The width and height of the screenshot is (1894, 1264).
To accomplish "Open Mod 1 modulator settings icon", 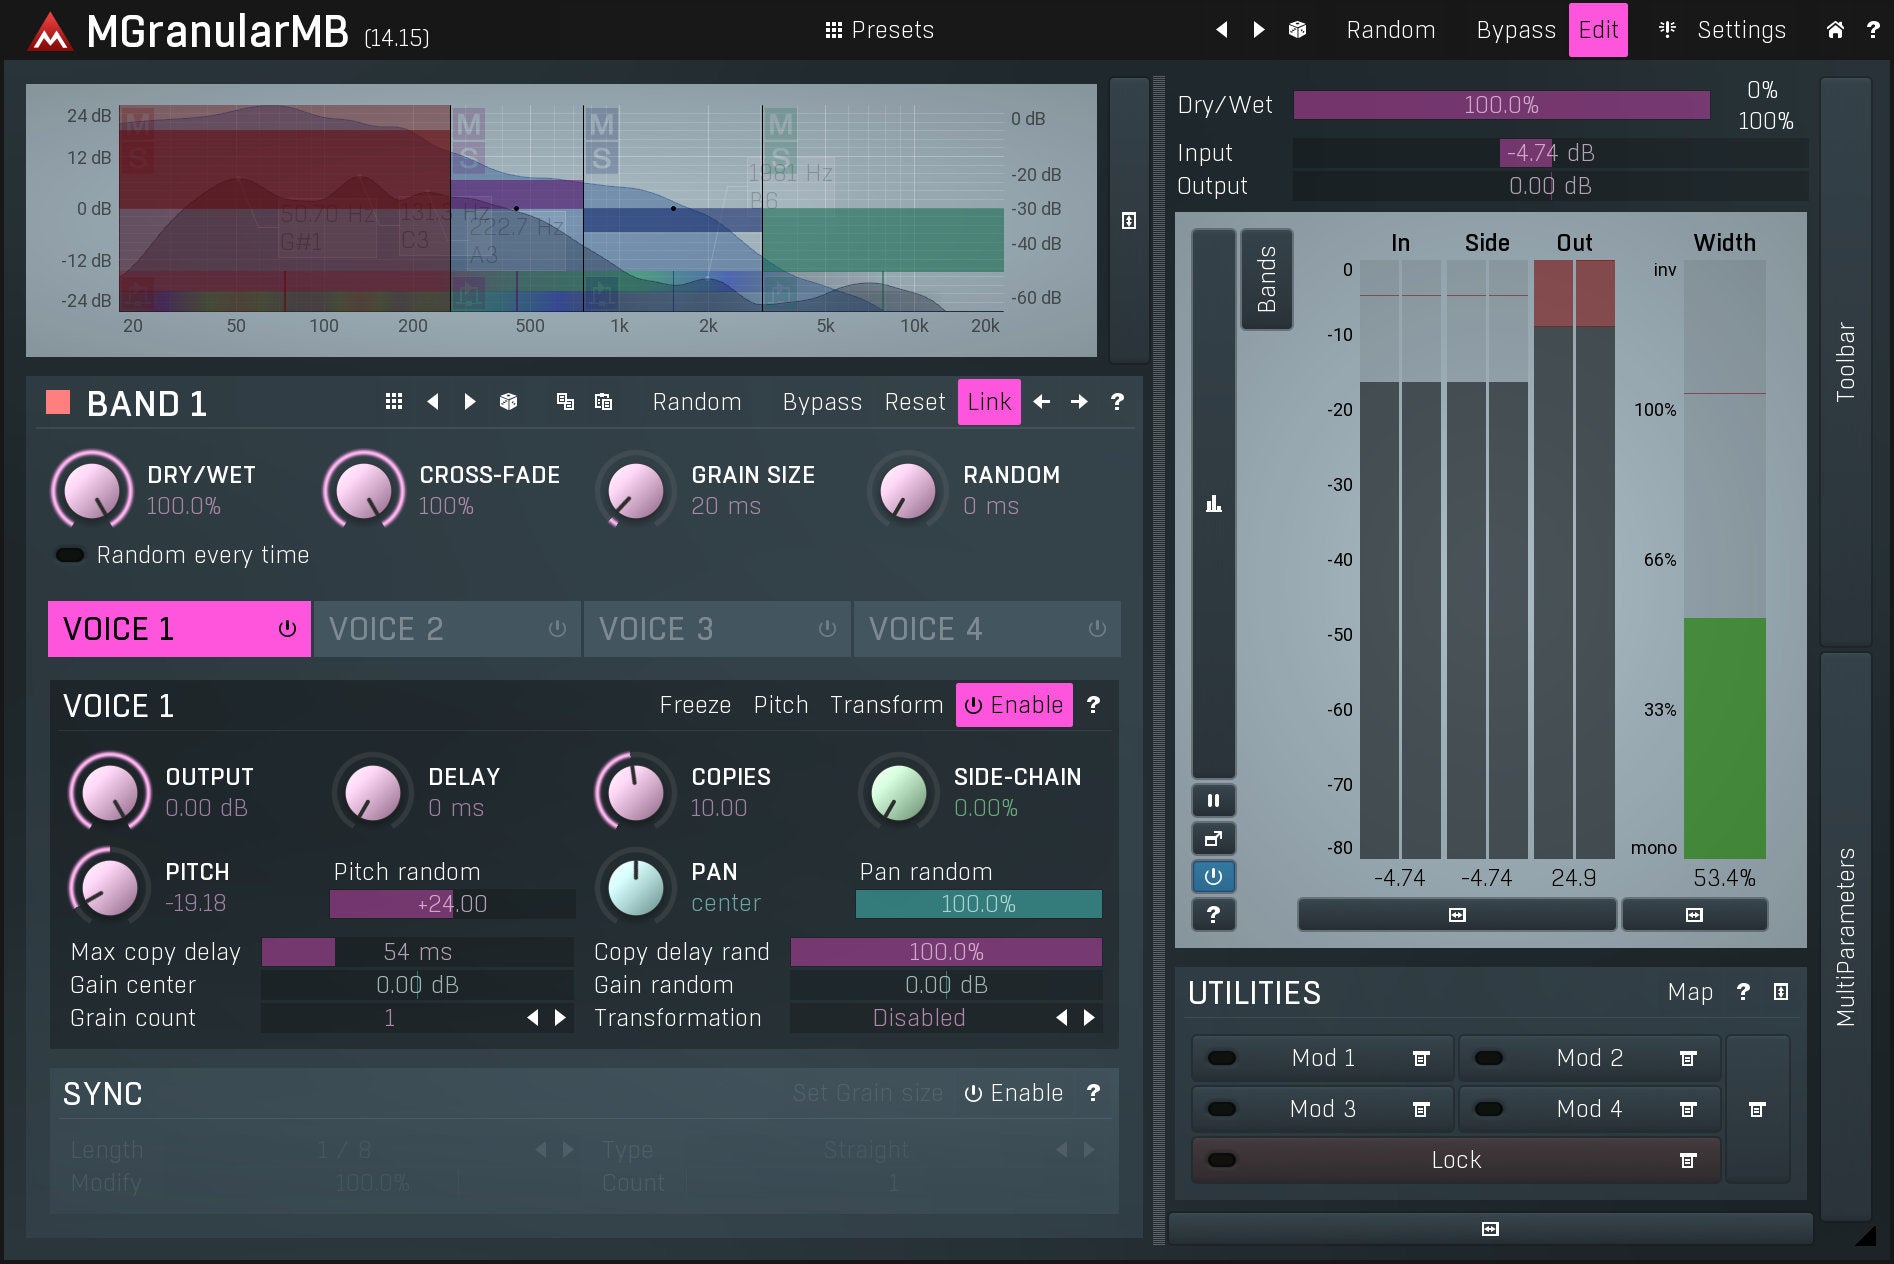I will (1420, 1058).
